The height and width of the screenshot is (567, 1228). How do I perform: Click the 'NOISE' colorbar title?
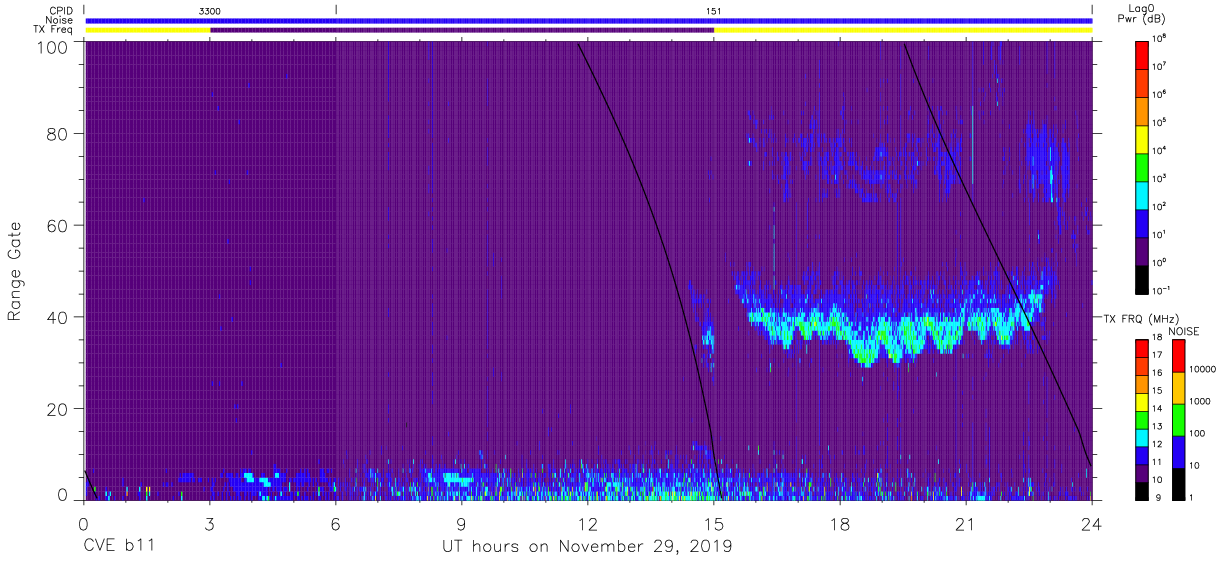1183,331
